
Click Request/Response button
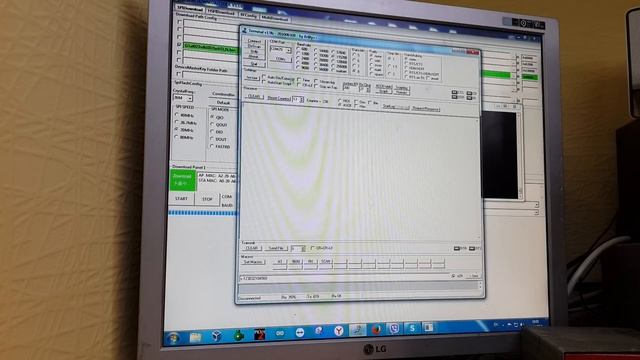click(425, 108)
